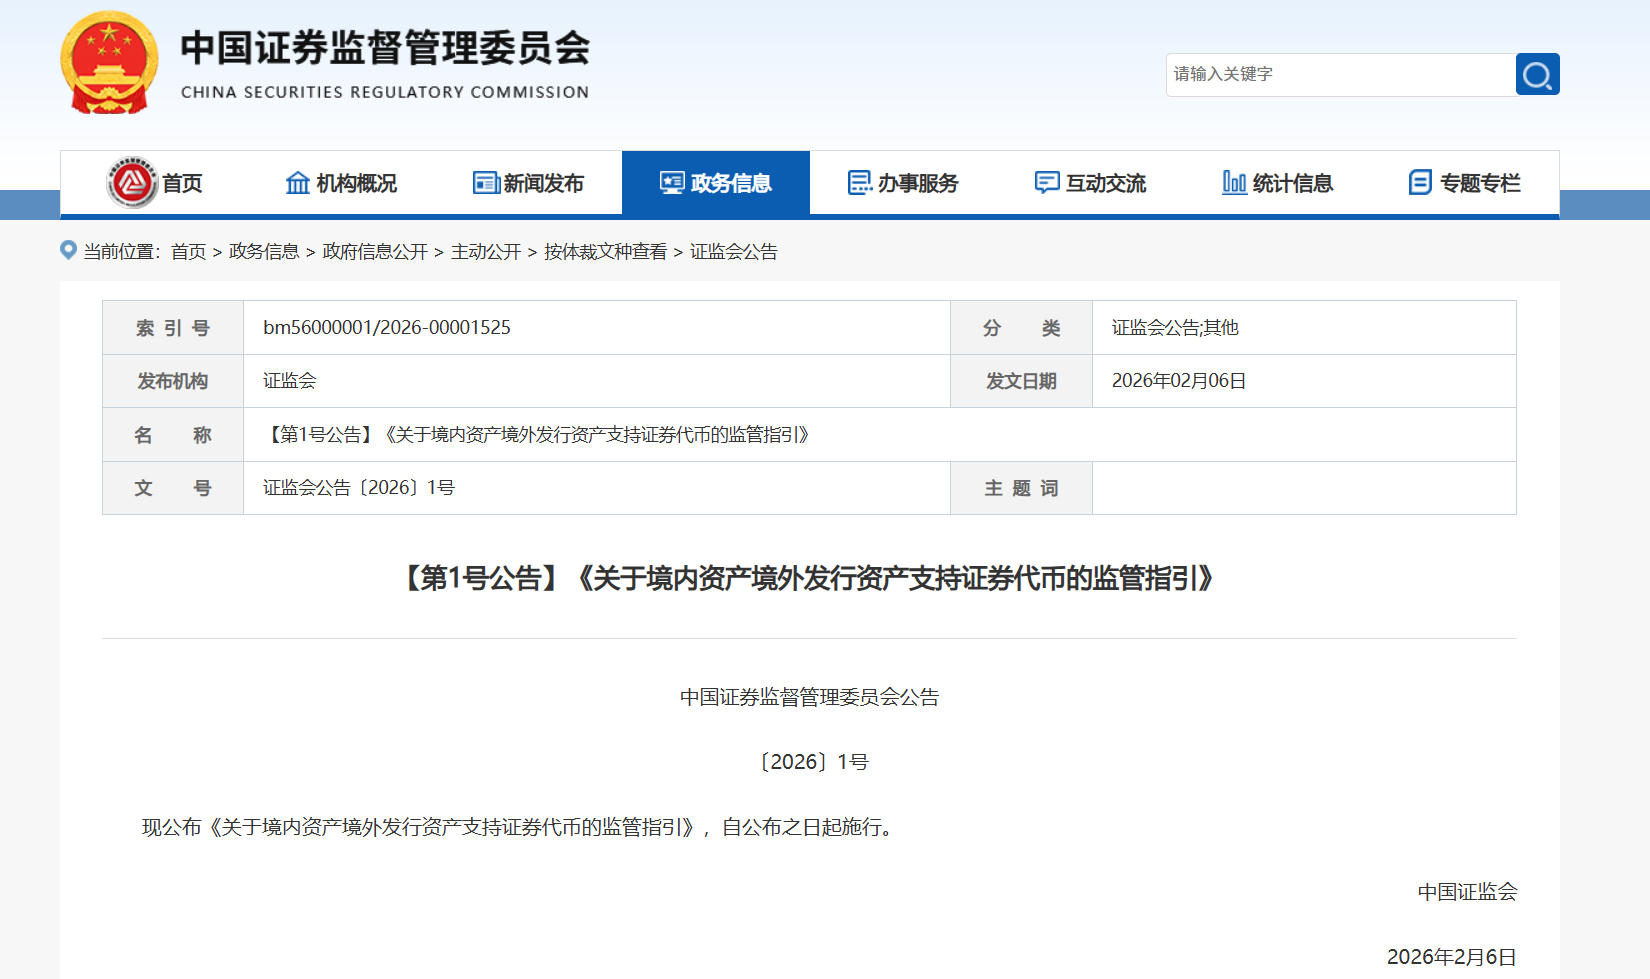Screen dimensions: 1650x979
Task: Select the index number bm56000001/2026-00001525 text
Action: (386, 327)
